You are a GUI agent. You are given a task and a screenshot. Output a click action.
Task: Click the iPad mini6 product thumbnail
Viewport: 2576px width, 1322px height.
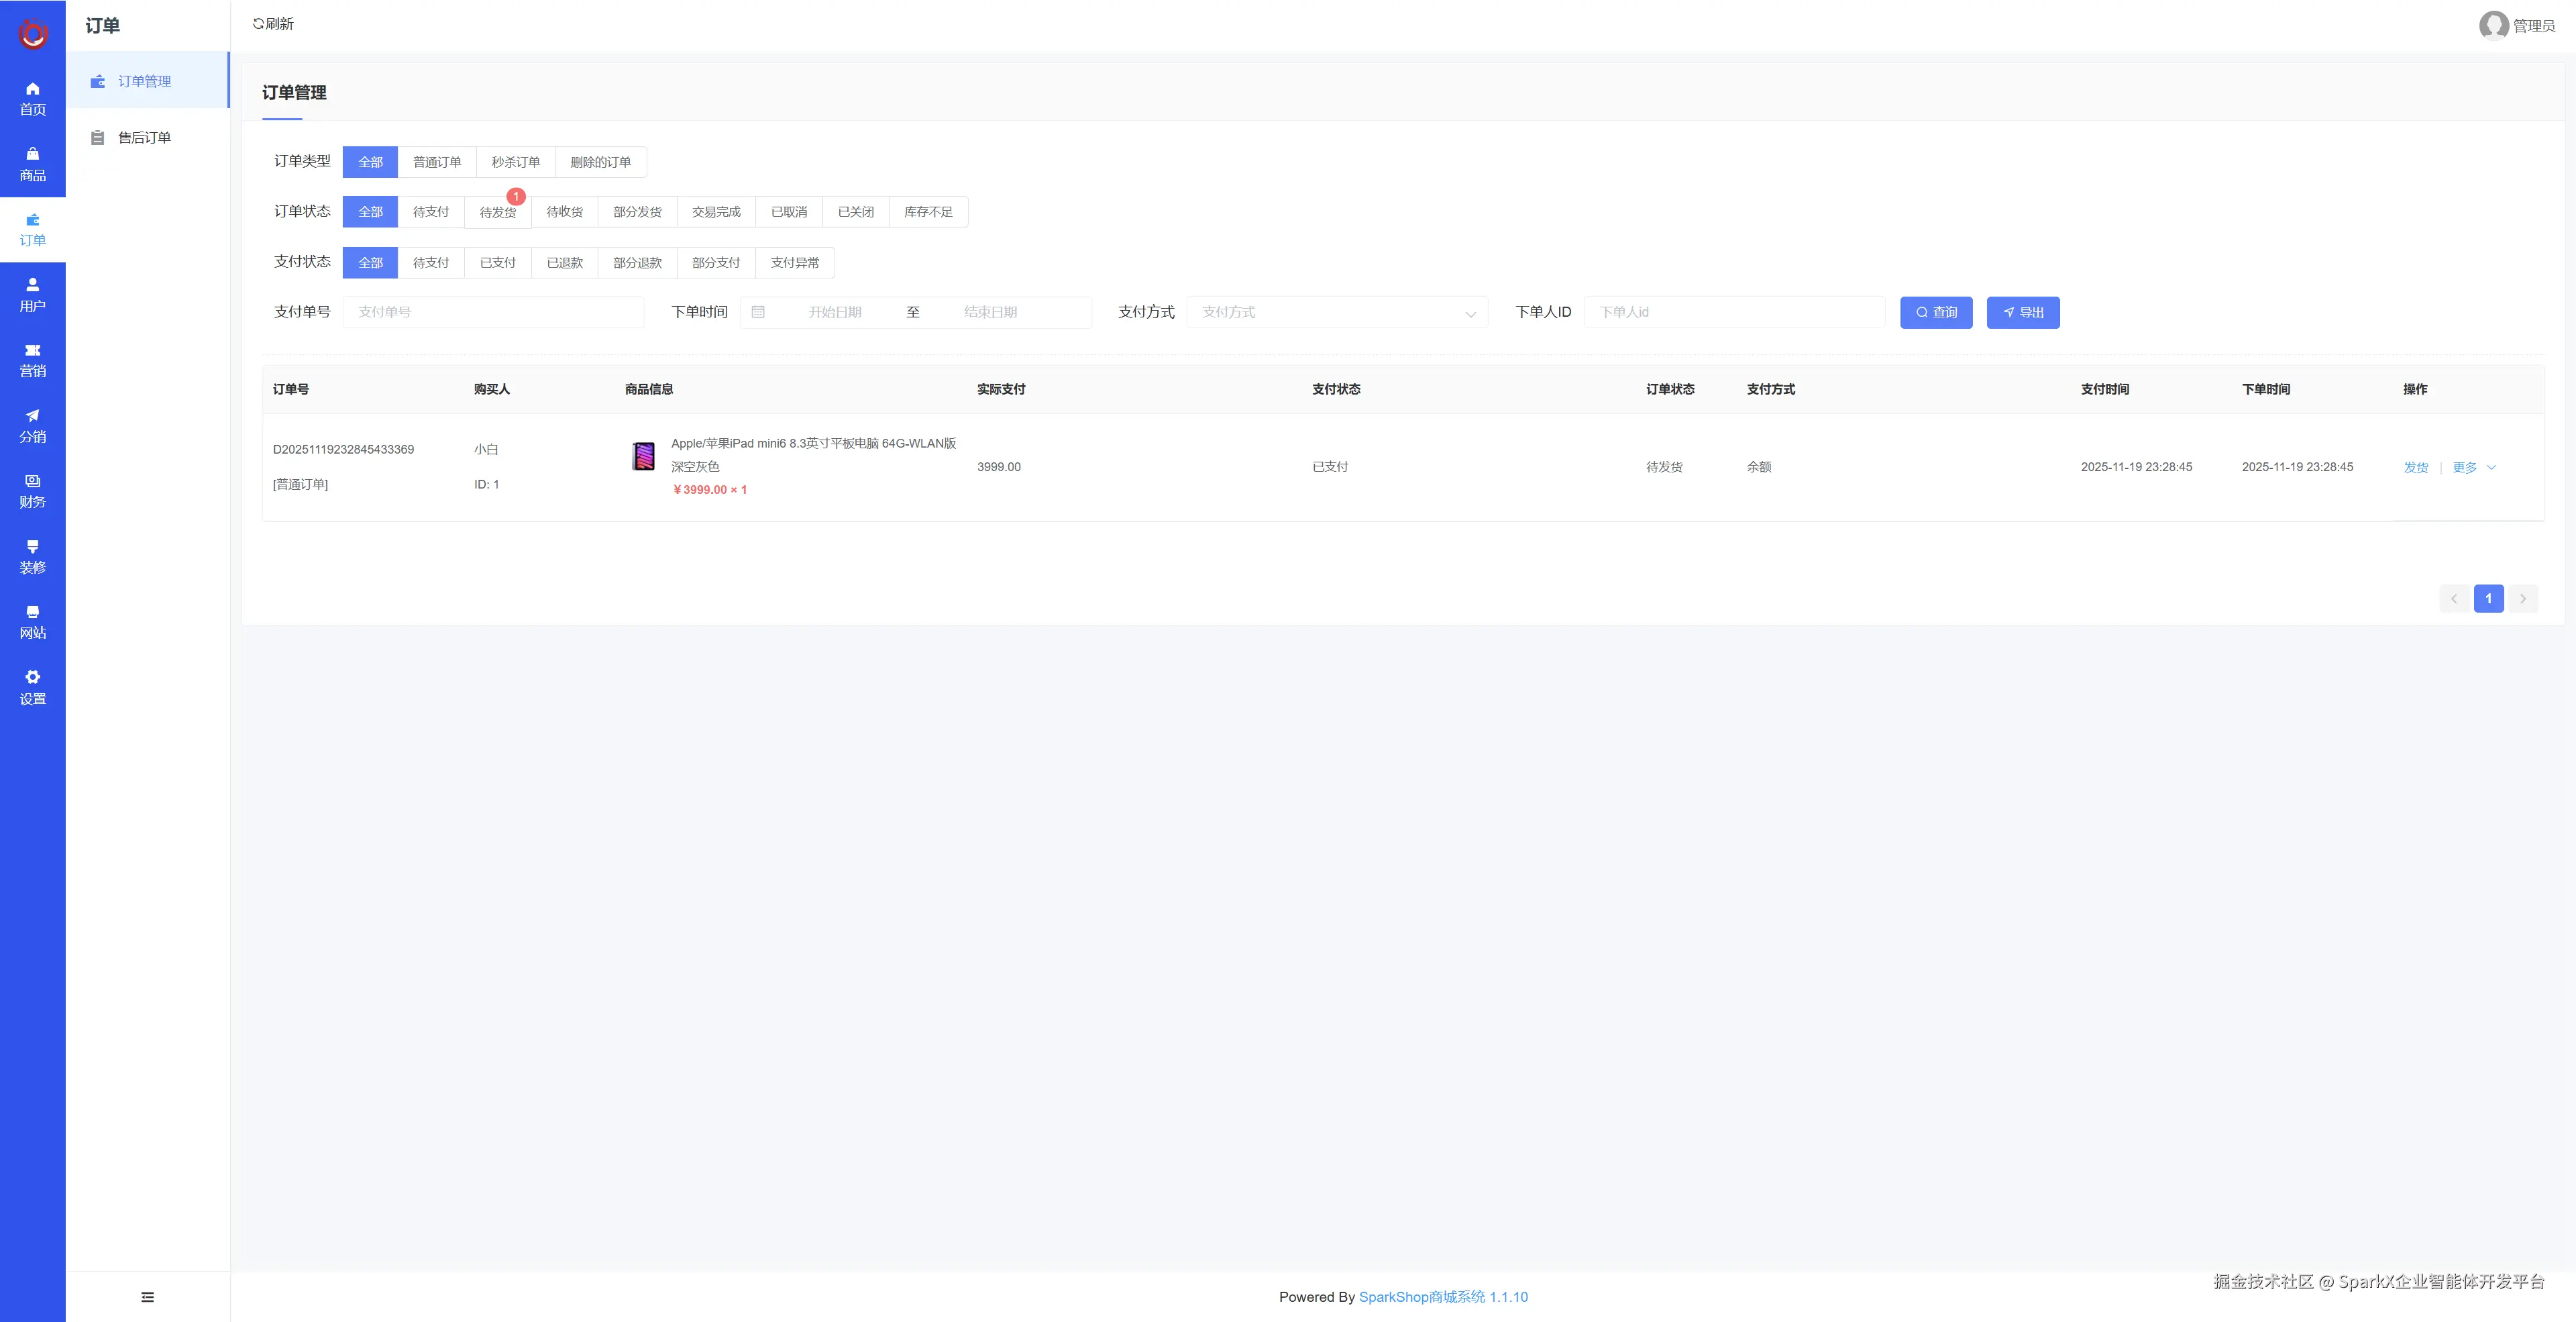644,456
